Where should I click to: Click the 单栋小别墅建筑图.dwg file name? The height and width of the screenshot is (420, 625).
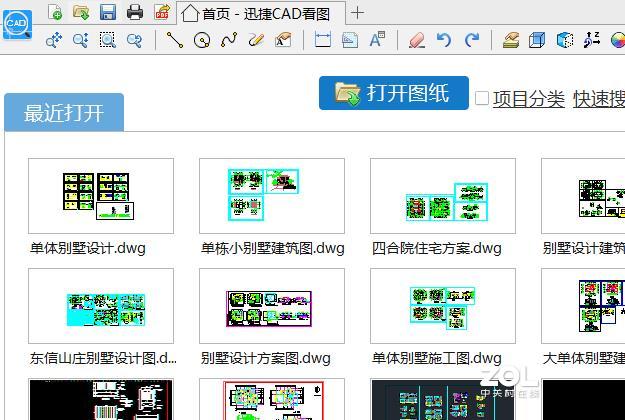273,248
